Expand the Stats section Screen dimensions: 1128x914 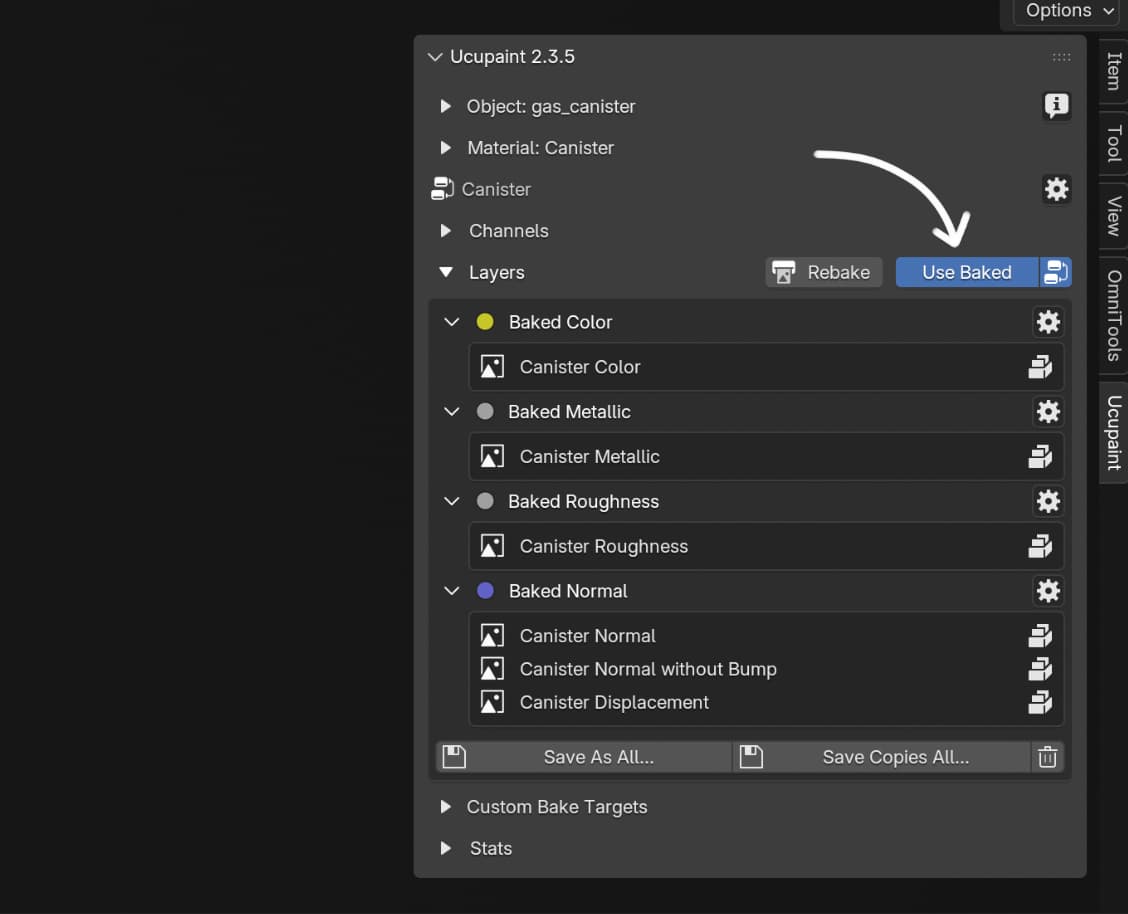445,849
